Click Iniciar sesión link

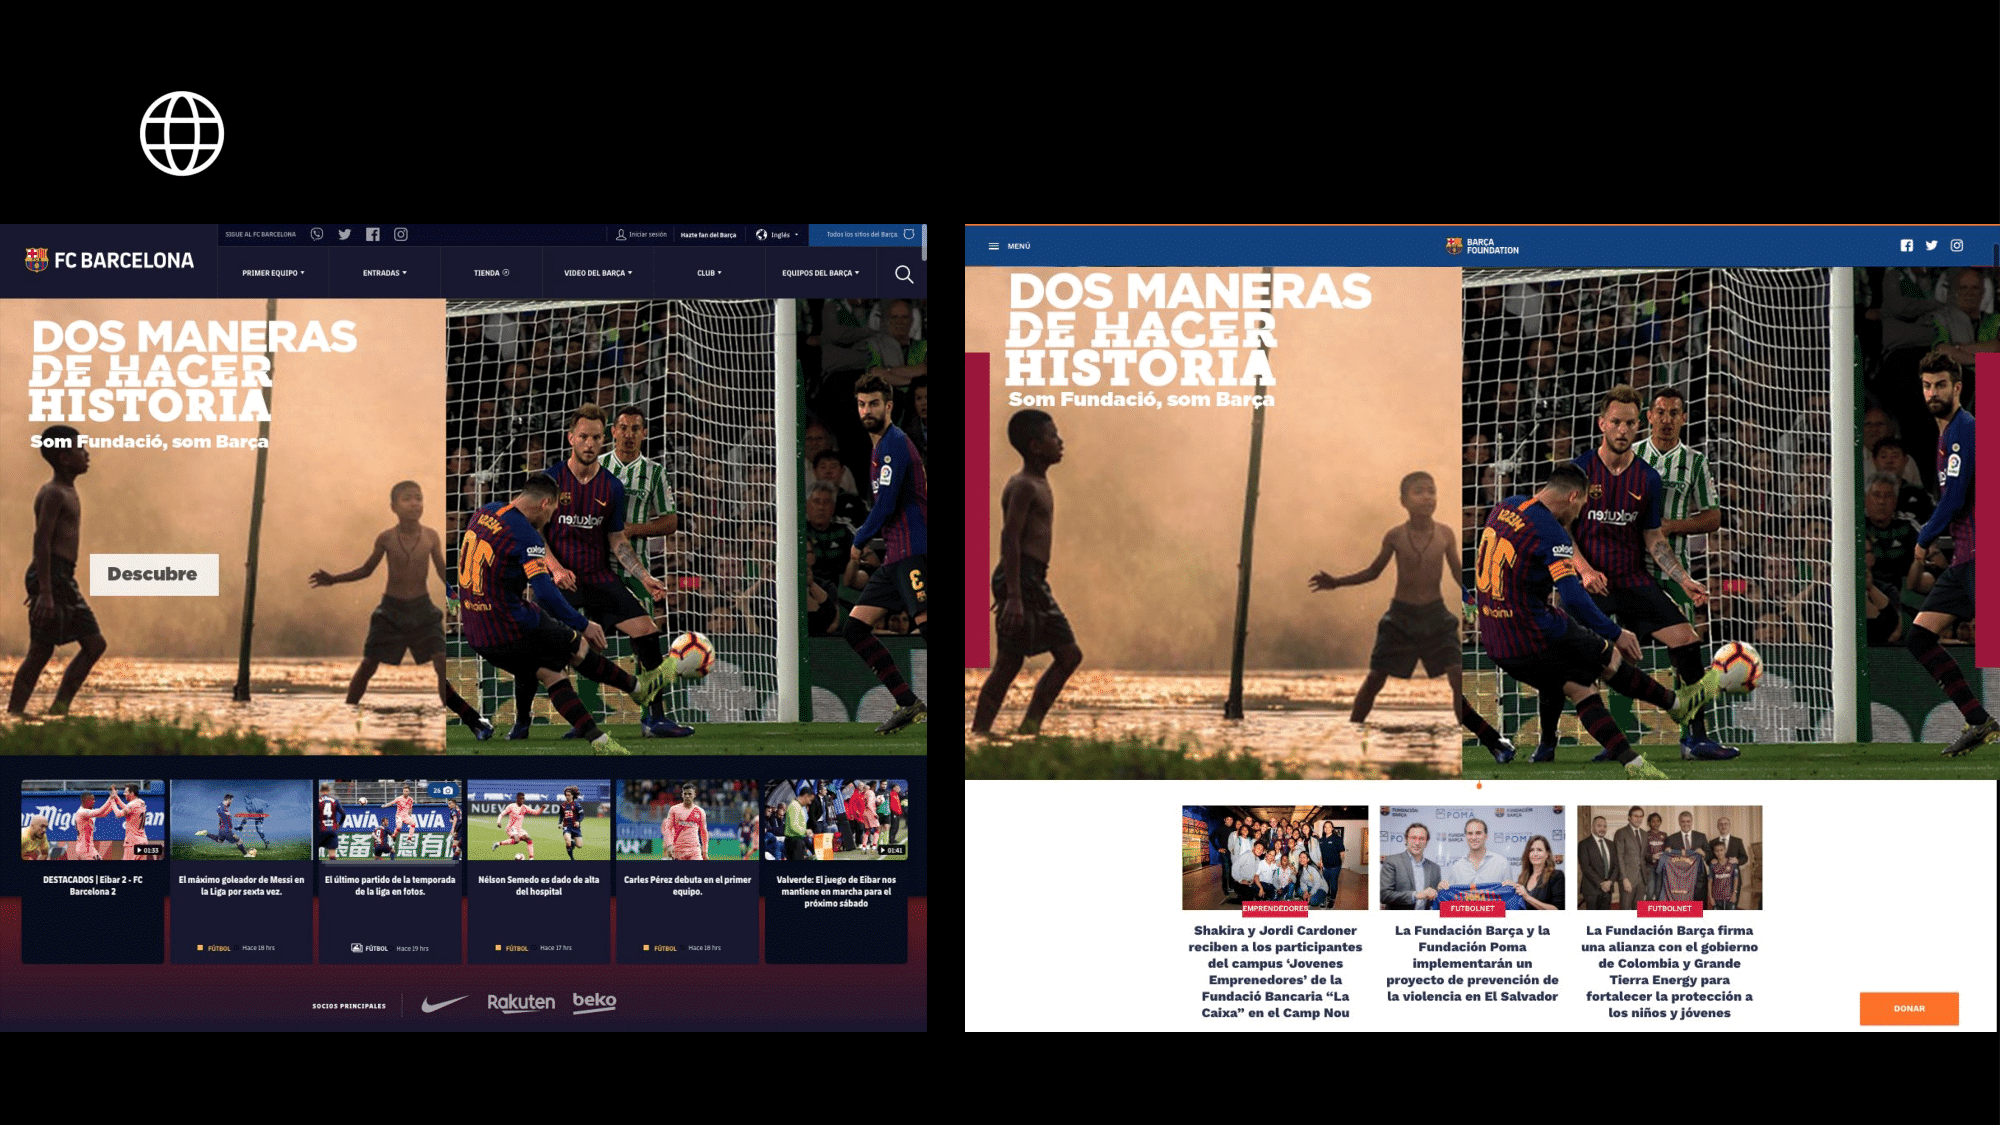coord(648,235)
